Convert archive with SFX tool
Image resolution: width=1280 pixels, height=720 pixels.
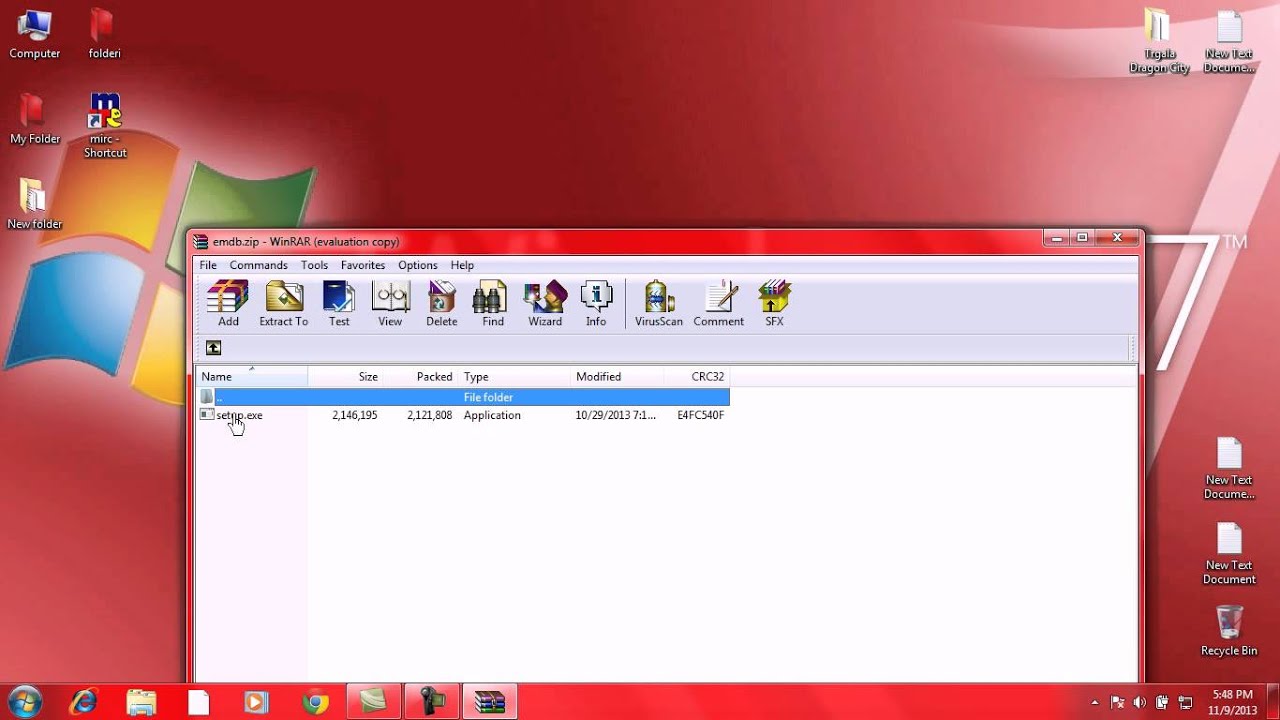[774, 304]
